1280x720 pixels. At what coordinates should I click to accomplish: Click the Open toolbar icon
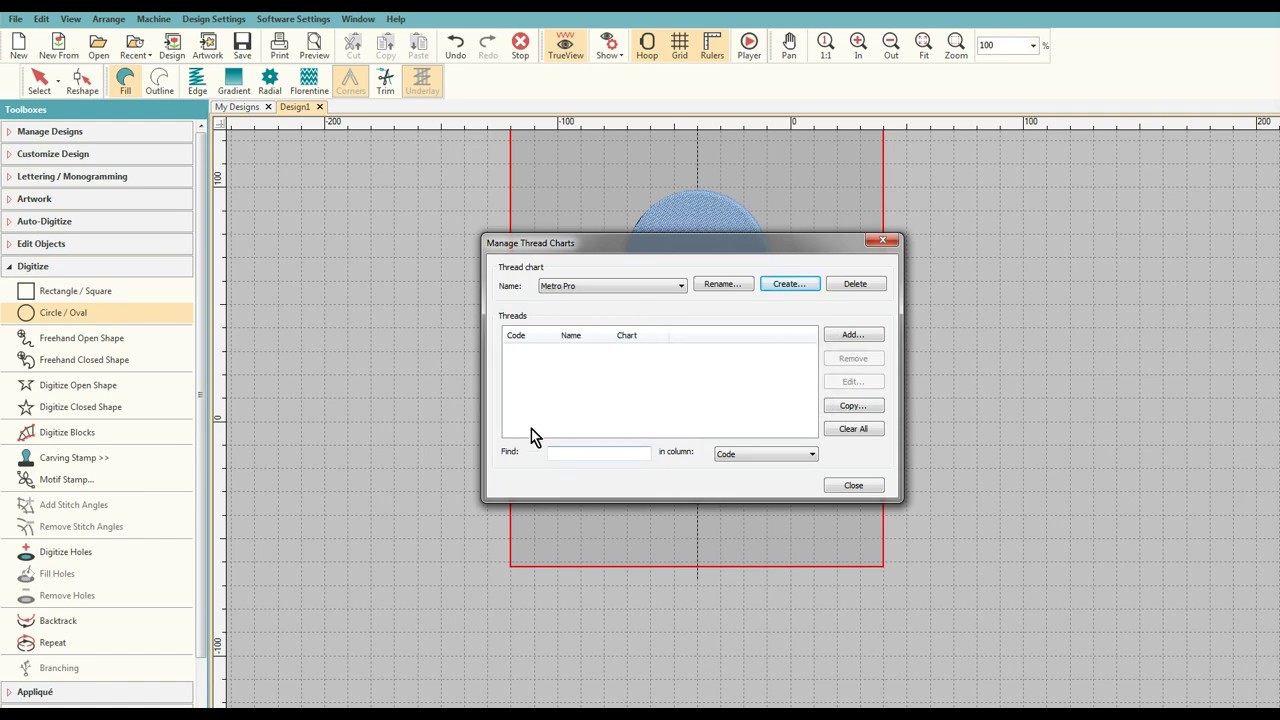[98, 46]
